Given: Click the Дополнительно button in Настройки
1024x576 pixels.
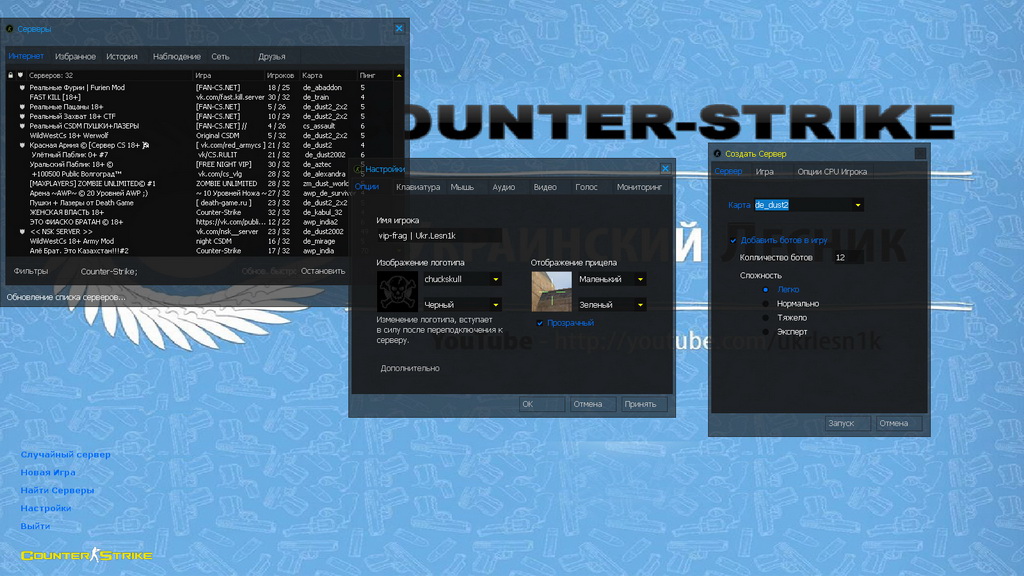Looking at the screenshot, I should point(410,368).
